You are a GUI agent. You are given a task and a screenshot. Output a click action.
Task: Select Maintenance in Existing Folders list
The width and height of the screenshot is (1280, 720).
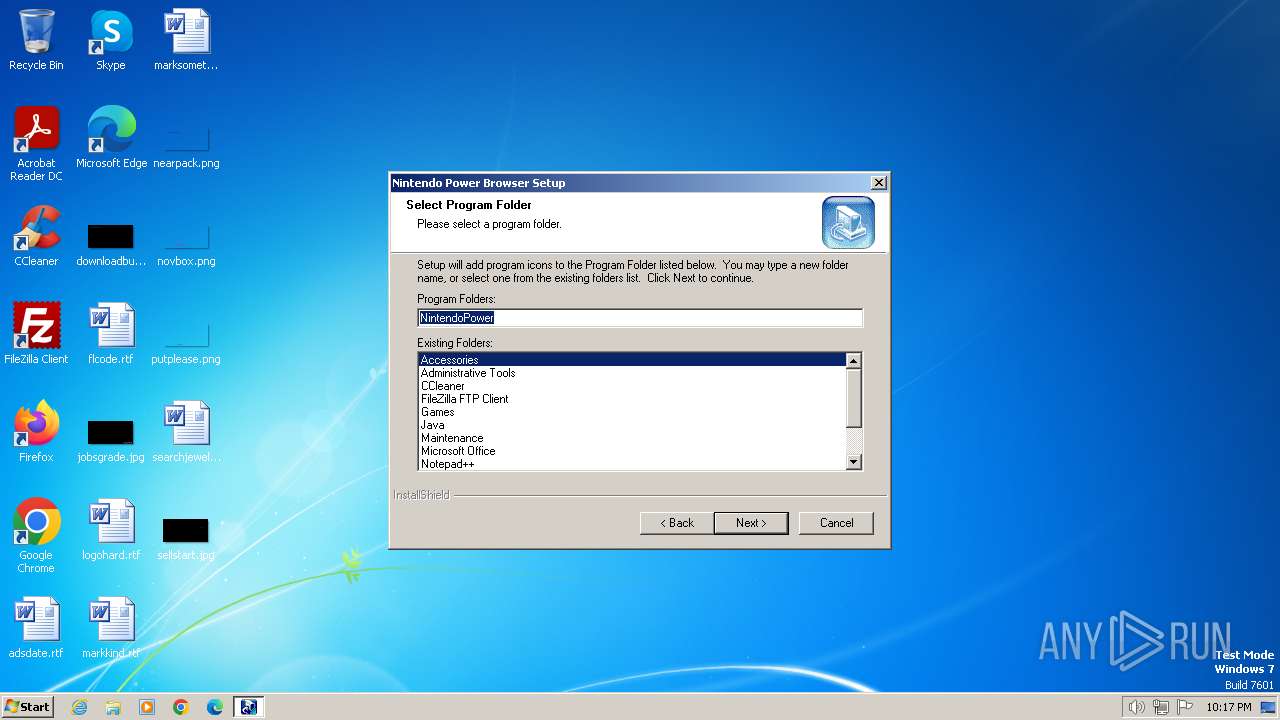[632, 438]
